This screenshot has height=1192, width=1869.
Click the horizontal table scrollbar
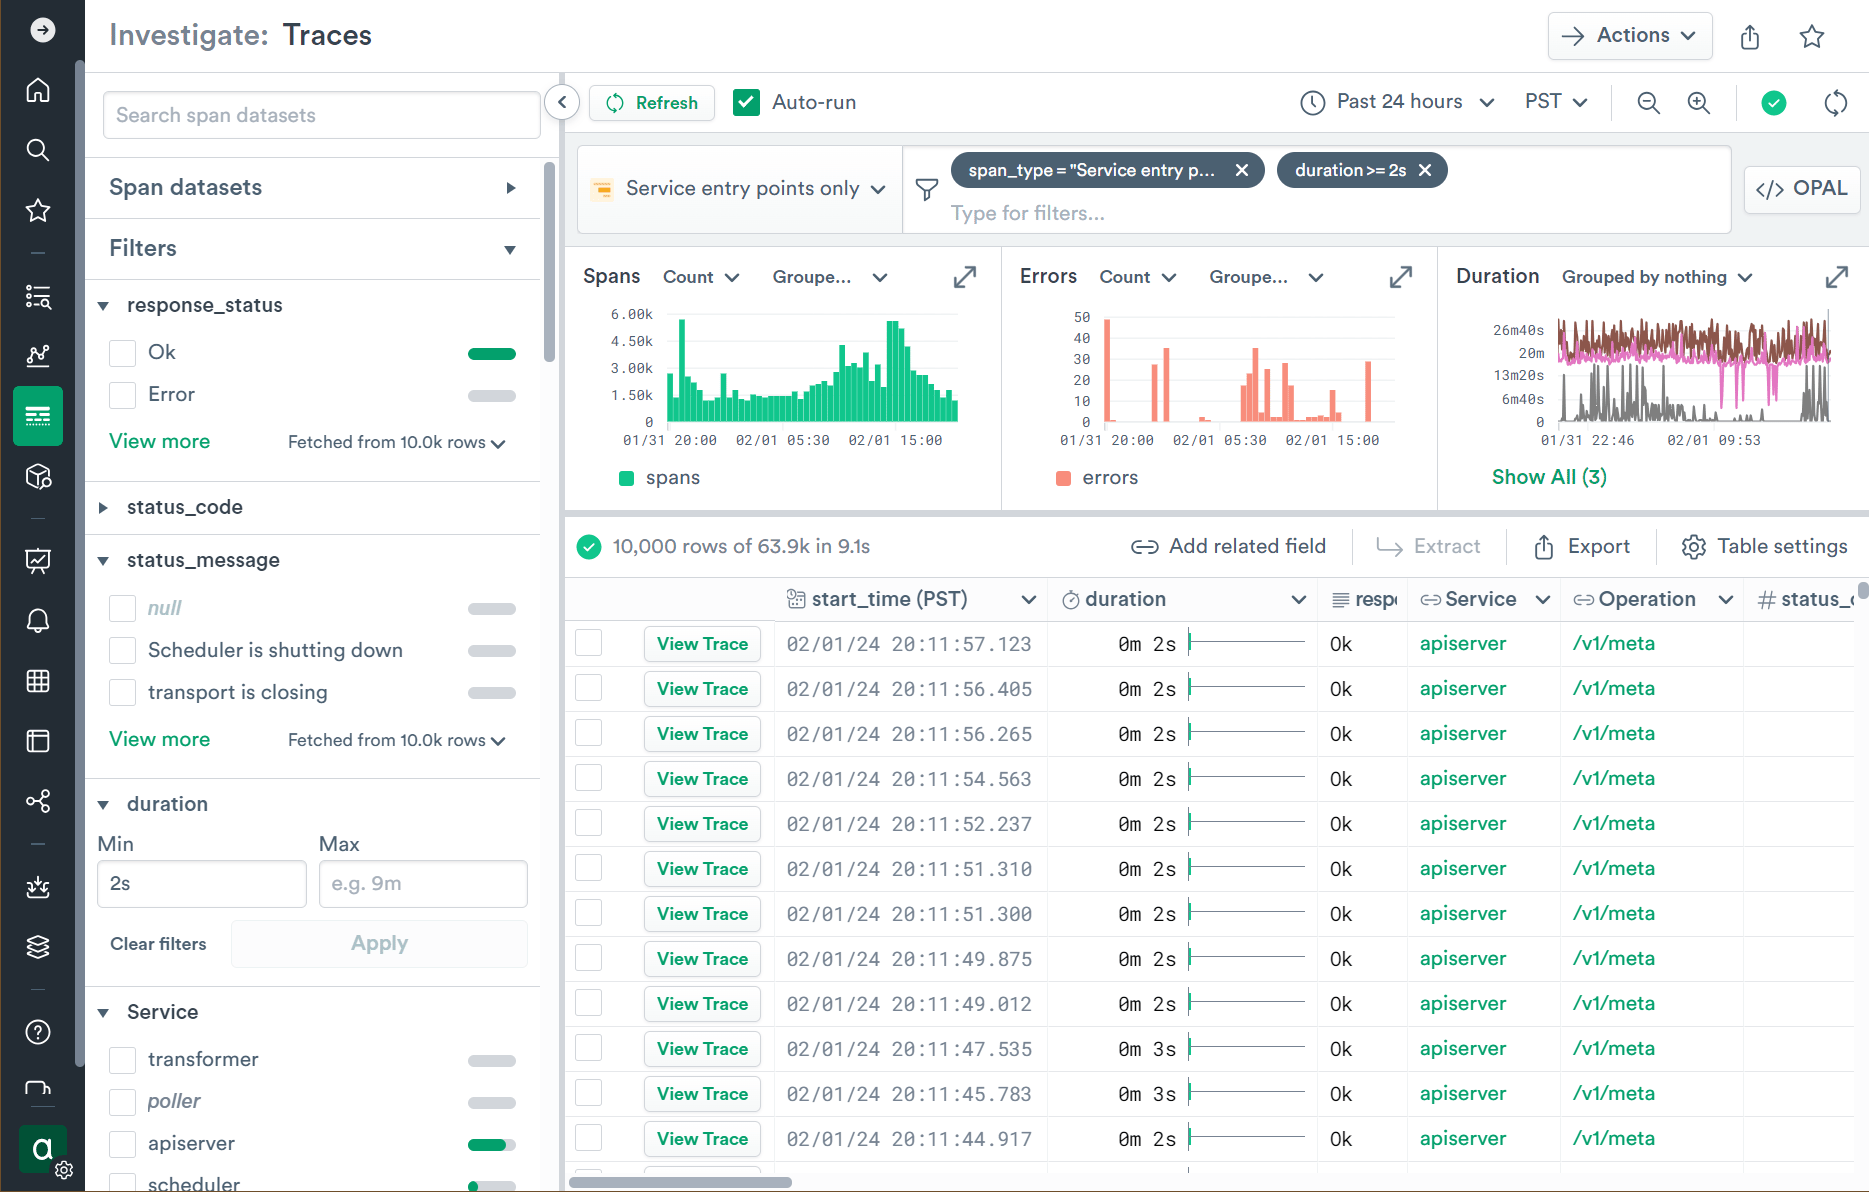pos(680,1182)
